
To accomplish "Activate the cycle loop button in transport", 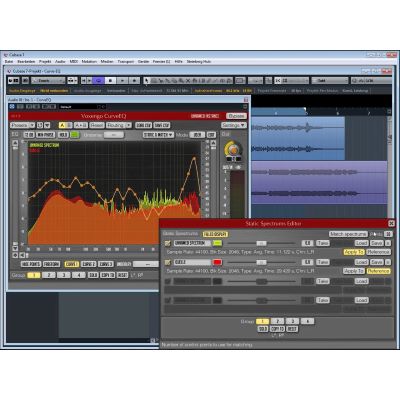I will pos(99,80).
